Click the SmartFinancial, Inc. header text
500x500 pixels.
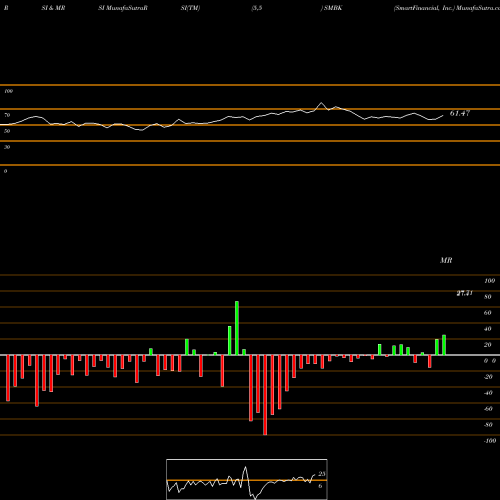tap(424, 8)
